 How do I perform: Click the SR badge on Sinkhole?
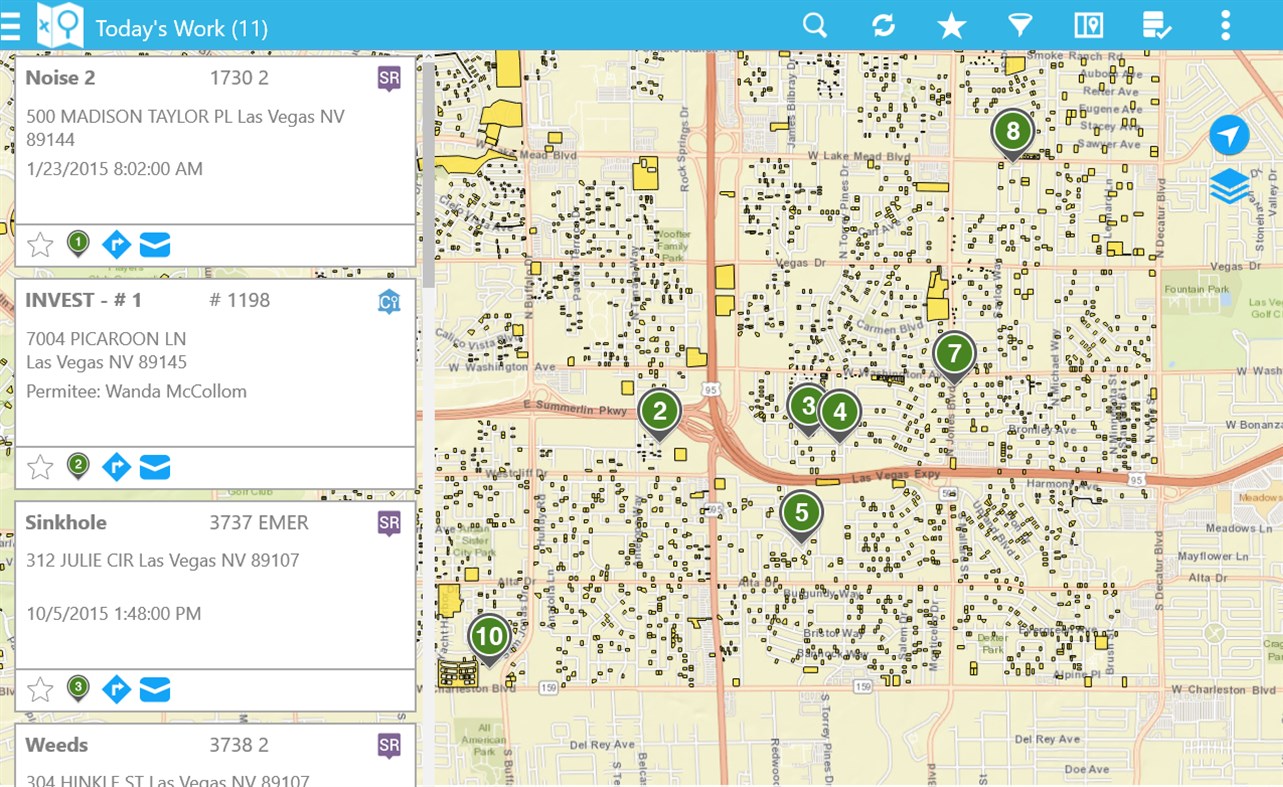pos(389,523)
